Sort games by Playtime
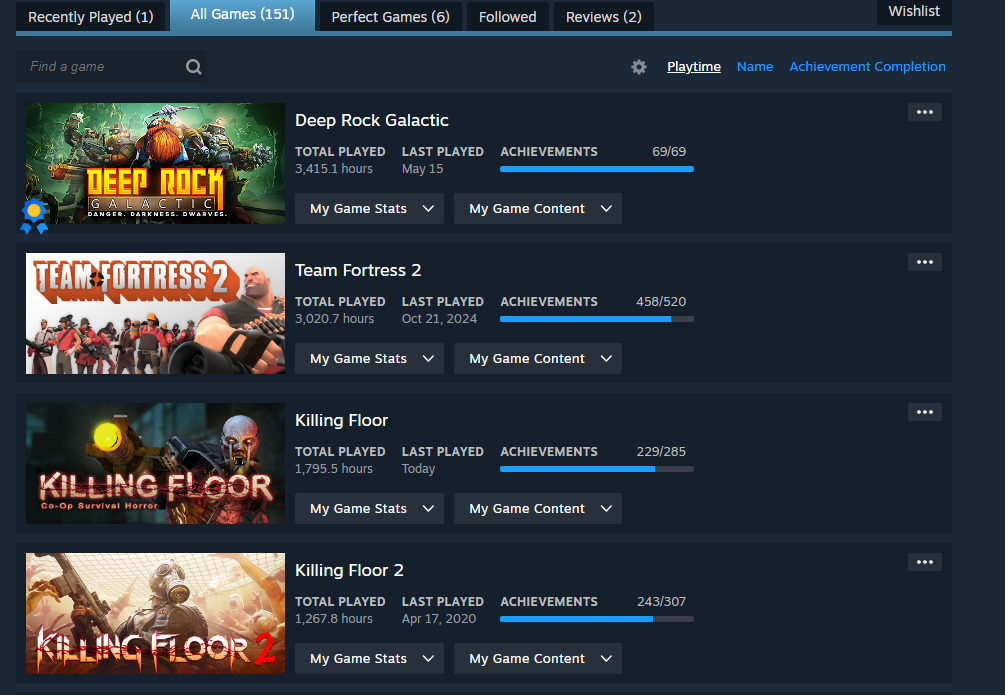The image size is (1005, 695). coord(694,67)
